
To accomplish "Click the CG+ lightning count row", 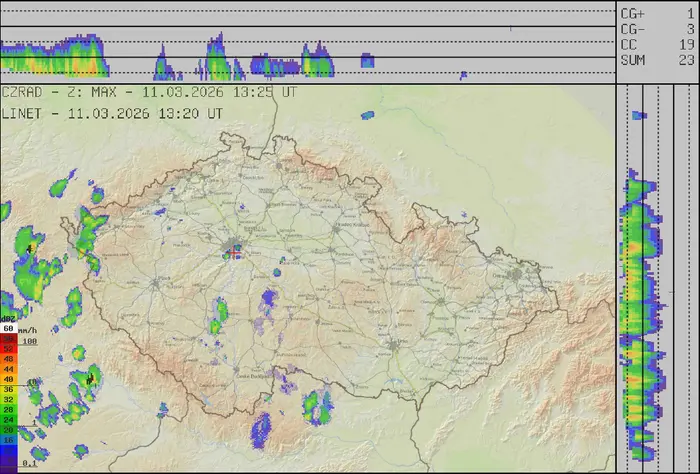I will [x=658, y=14].
